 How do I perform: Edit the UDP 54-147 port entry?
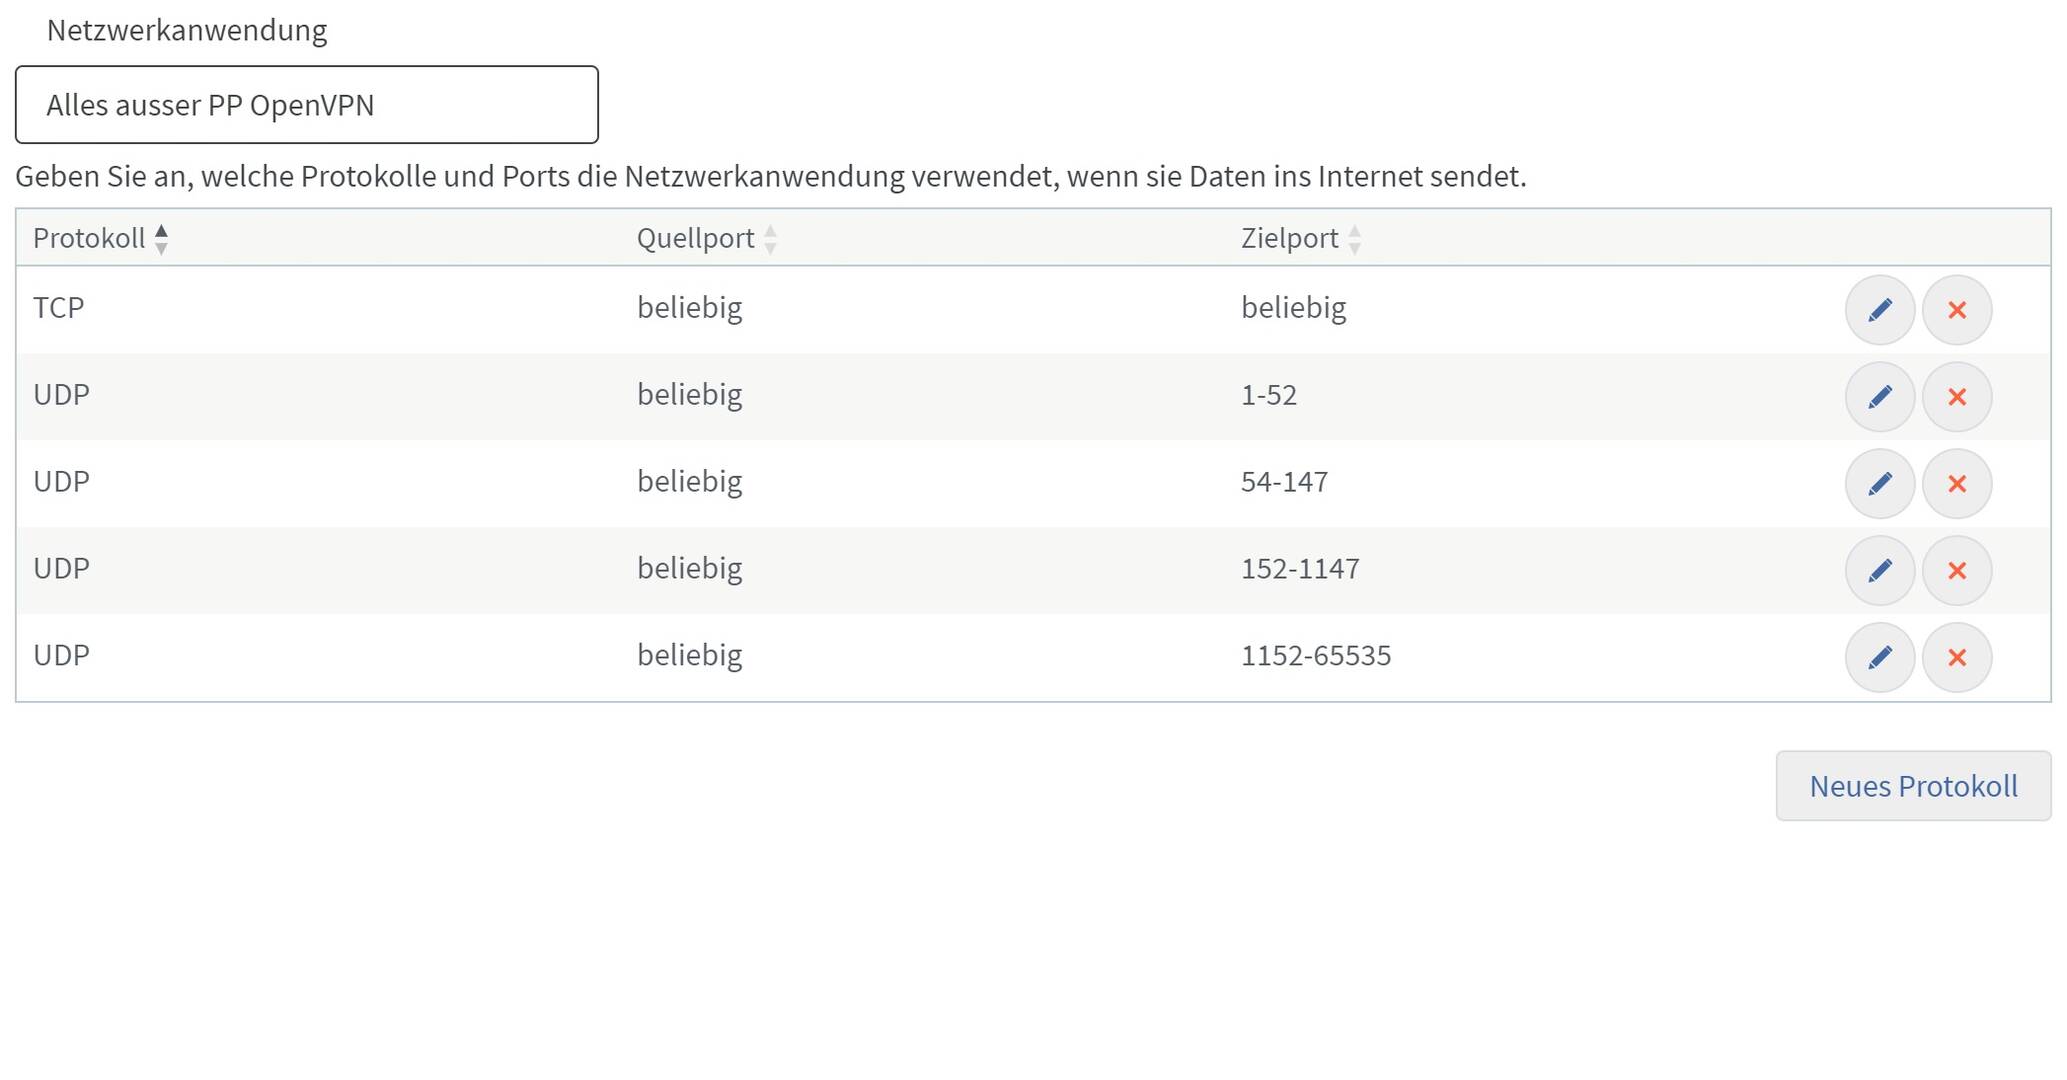tap(1879, 484)
